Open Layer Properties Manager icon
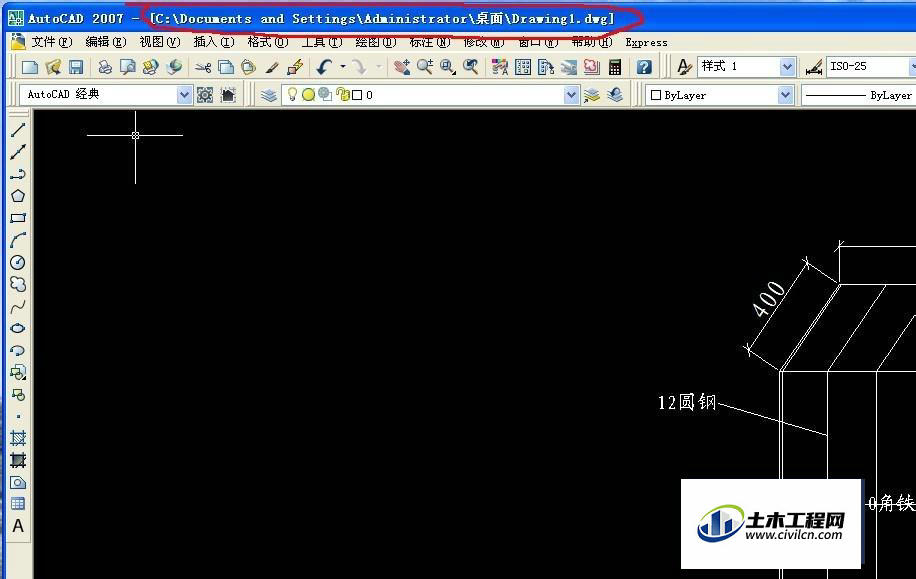 (269, 95)
